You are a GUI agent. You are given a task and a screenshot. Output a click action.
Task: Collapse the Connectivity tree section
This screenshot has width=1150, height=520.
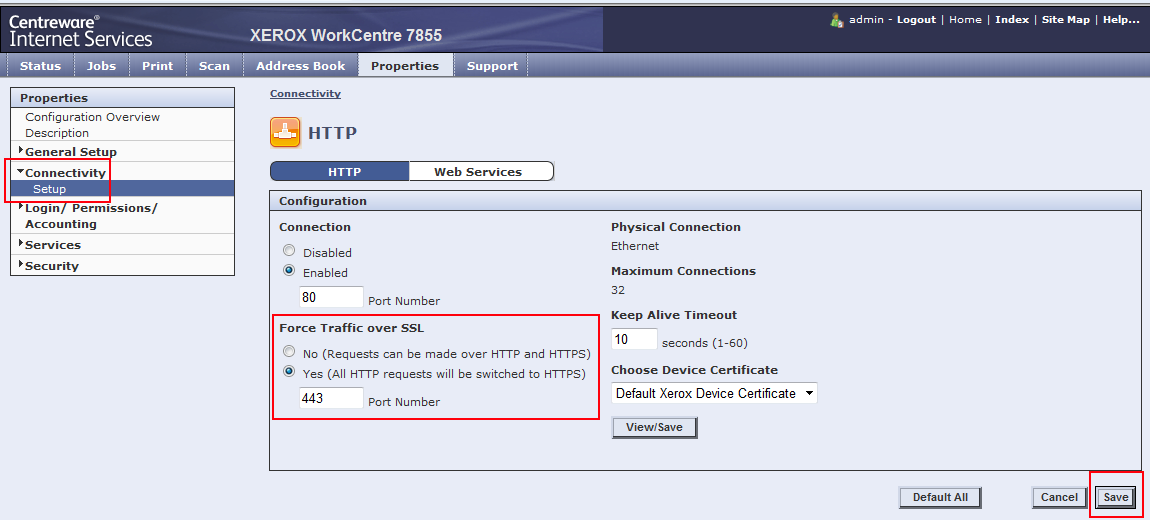click(x=64, y=173)
